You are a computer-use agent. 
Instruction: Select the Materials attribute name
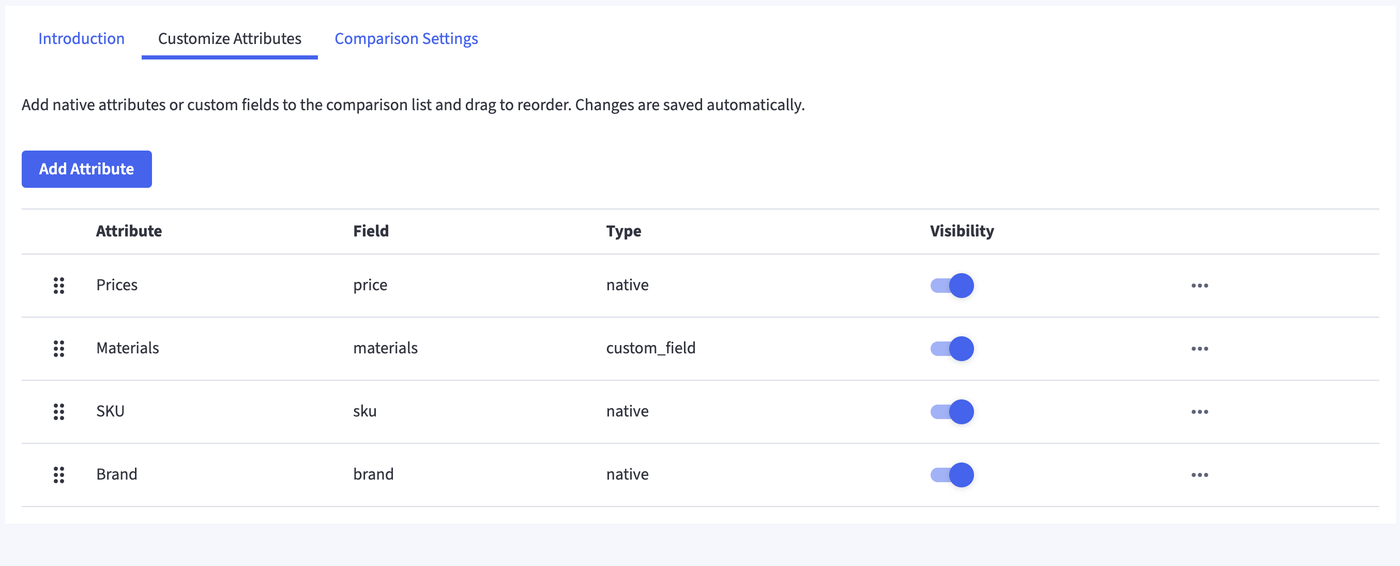[128, 348]
